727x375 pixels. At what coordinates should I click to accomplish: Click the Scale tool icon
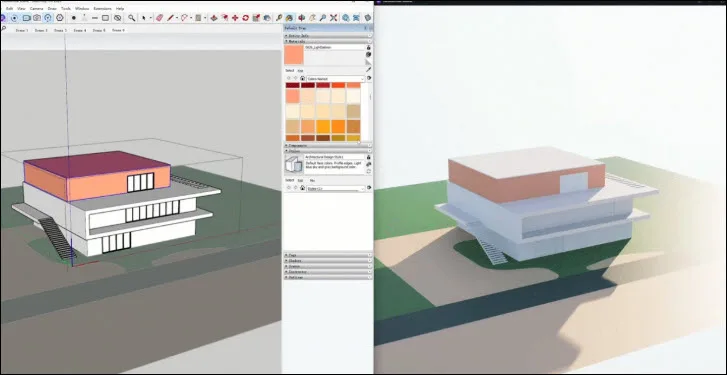click(x=256, y=18)
